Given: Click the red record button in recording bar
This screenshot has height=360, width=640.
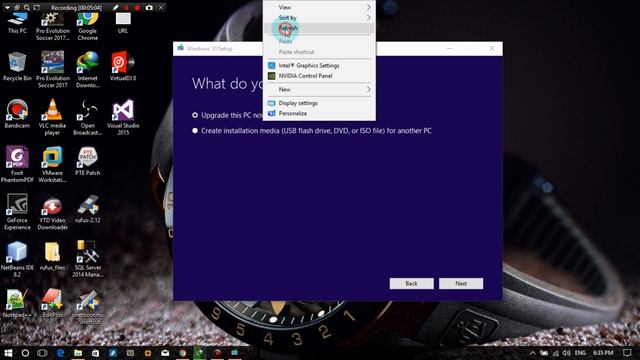Looking at the screenshot, I should click(x=138, y=7).
